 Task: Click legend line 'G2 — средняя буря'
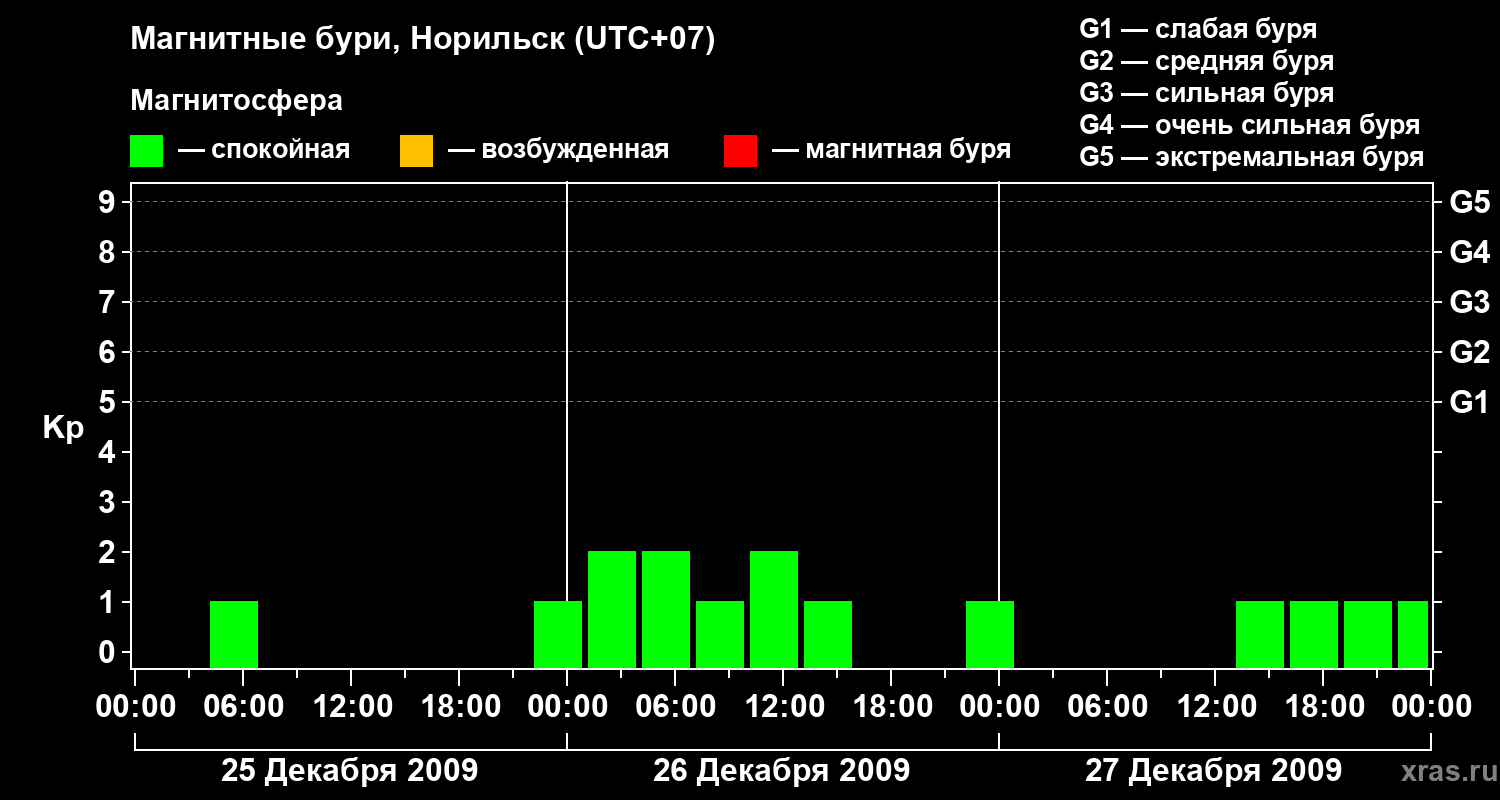point(1207,61)
